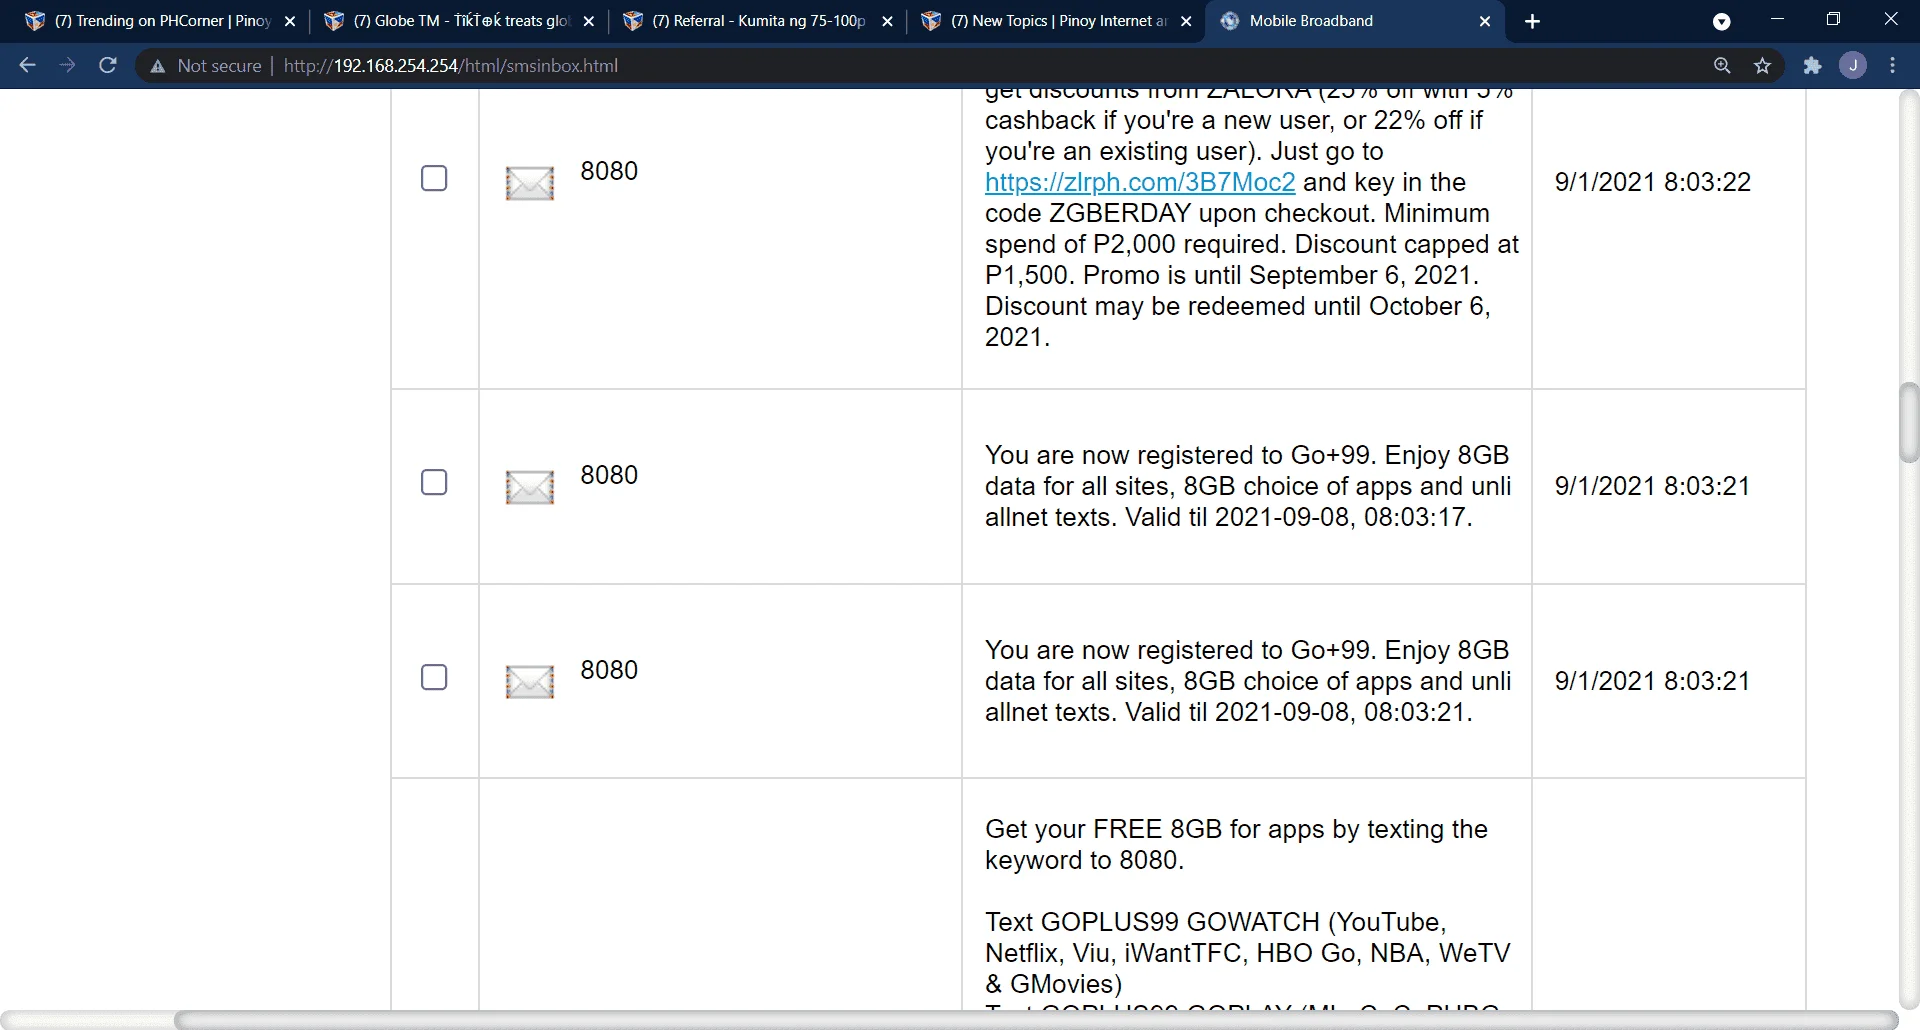Go back to the previous page
The width and height of the screenshot is (1920, 1030).
[x=27, y=65]
